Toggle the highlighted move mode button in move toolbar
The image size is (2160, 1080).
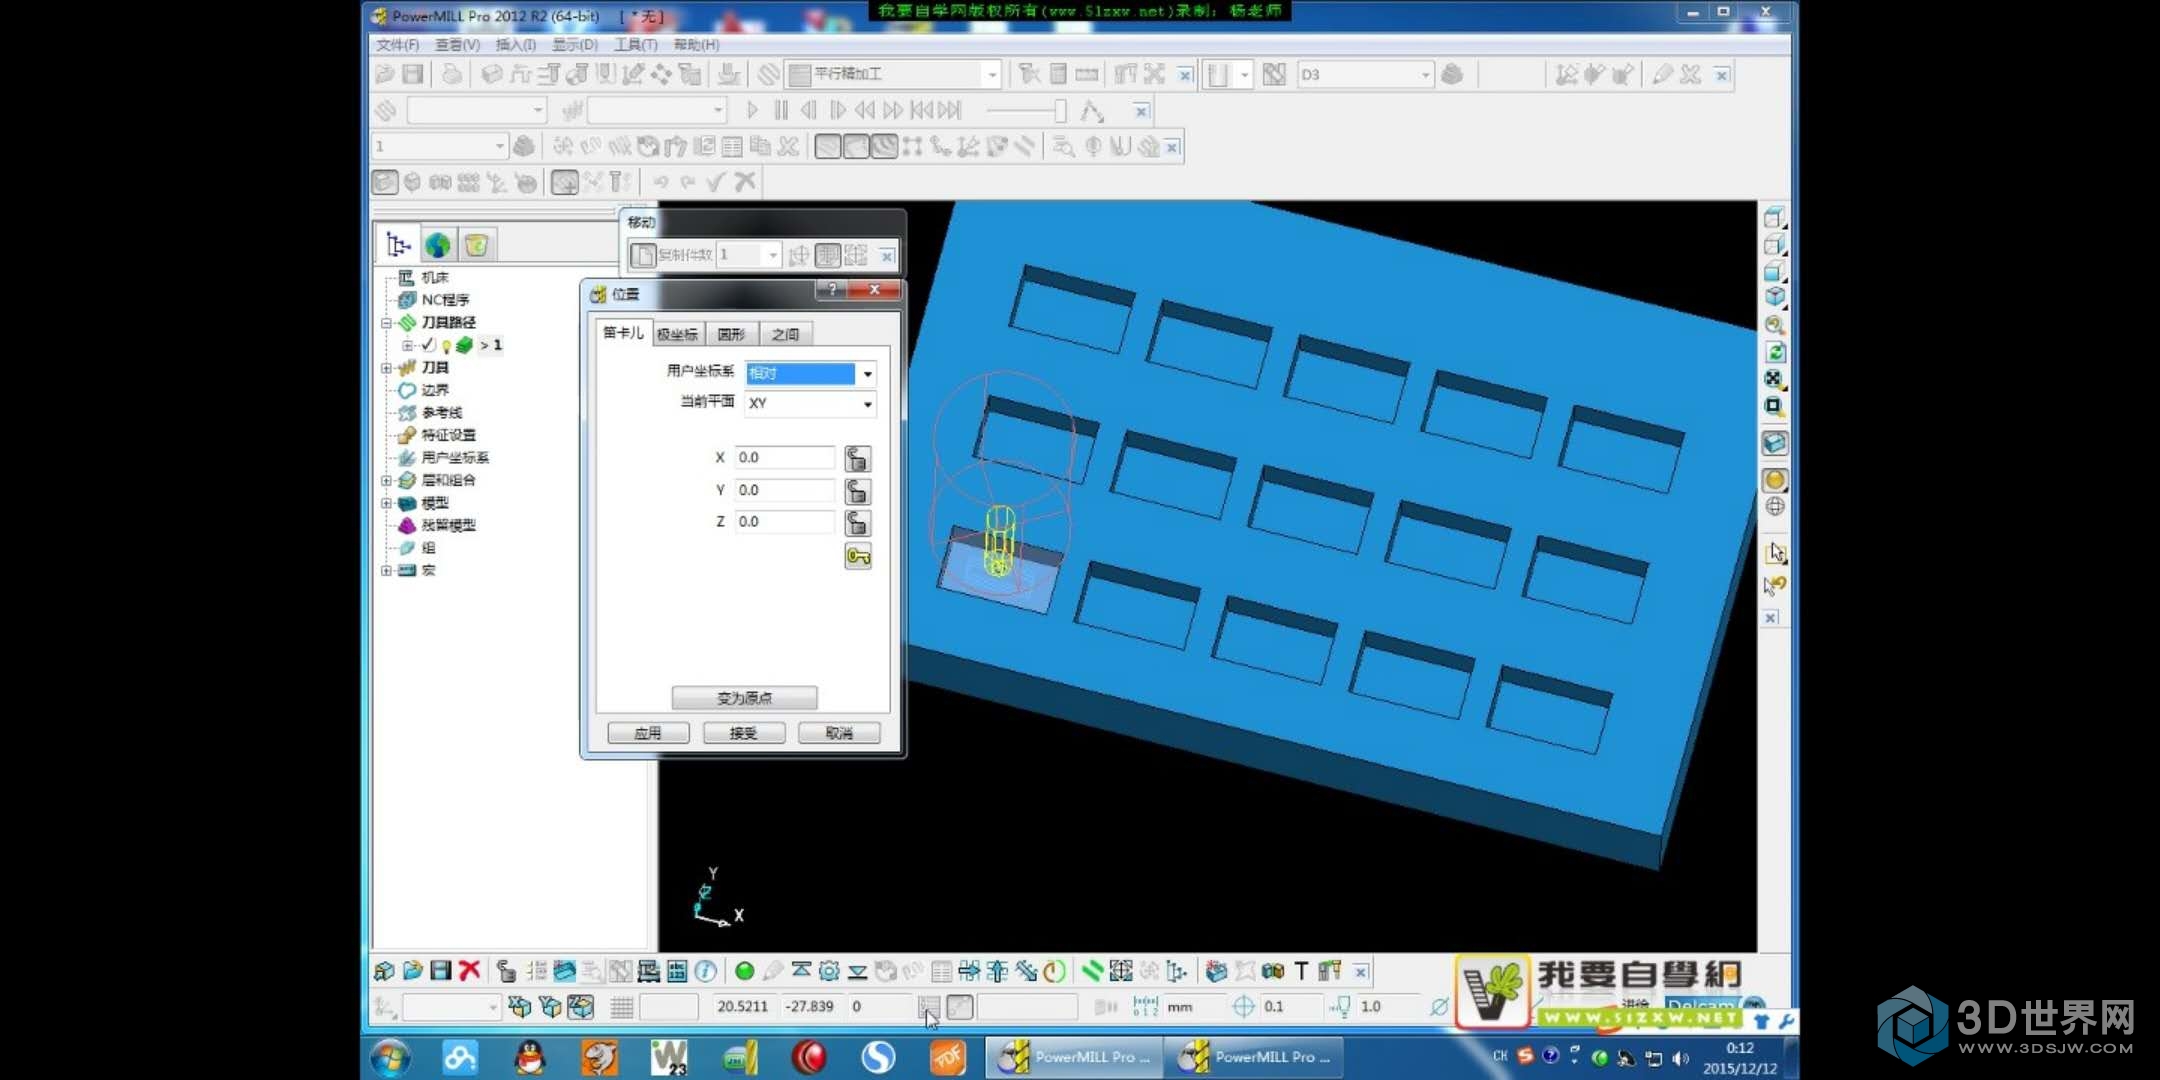(x=828, y=256)
